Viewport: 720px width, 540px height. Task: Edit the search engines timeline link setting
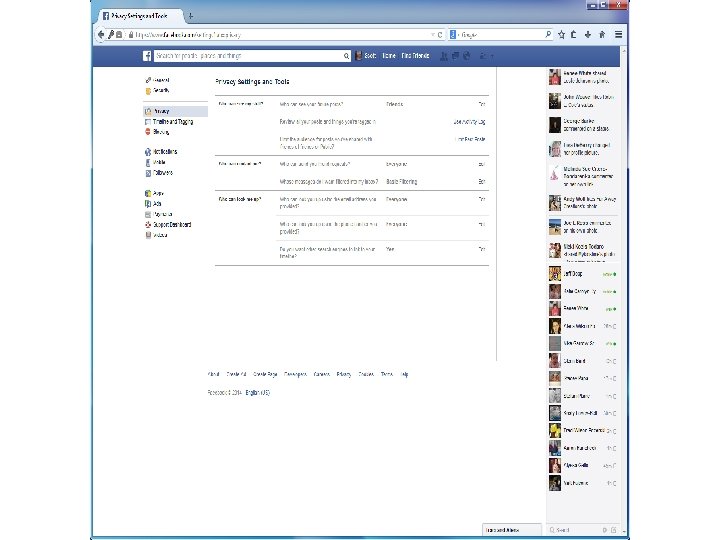[x=482, y=249]
